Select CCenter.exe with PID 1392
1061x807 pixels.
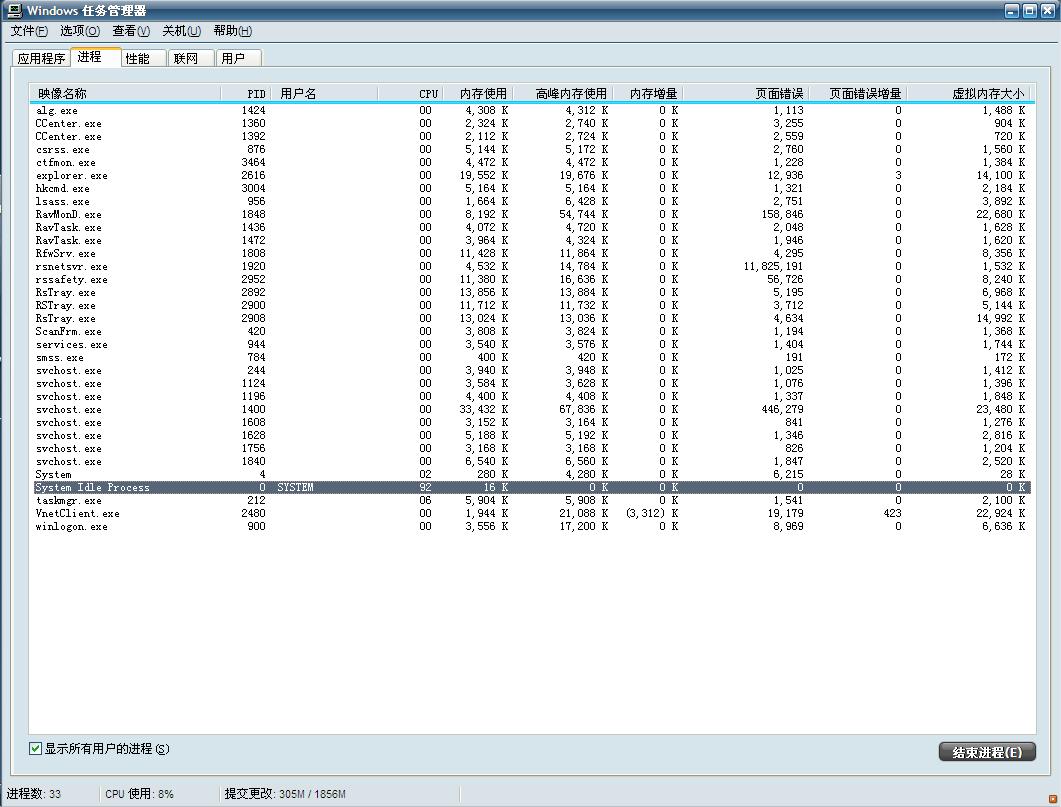(531, 136)
